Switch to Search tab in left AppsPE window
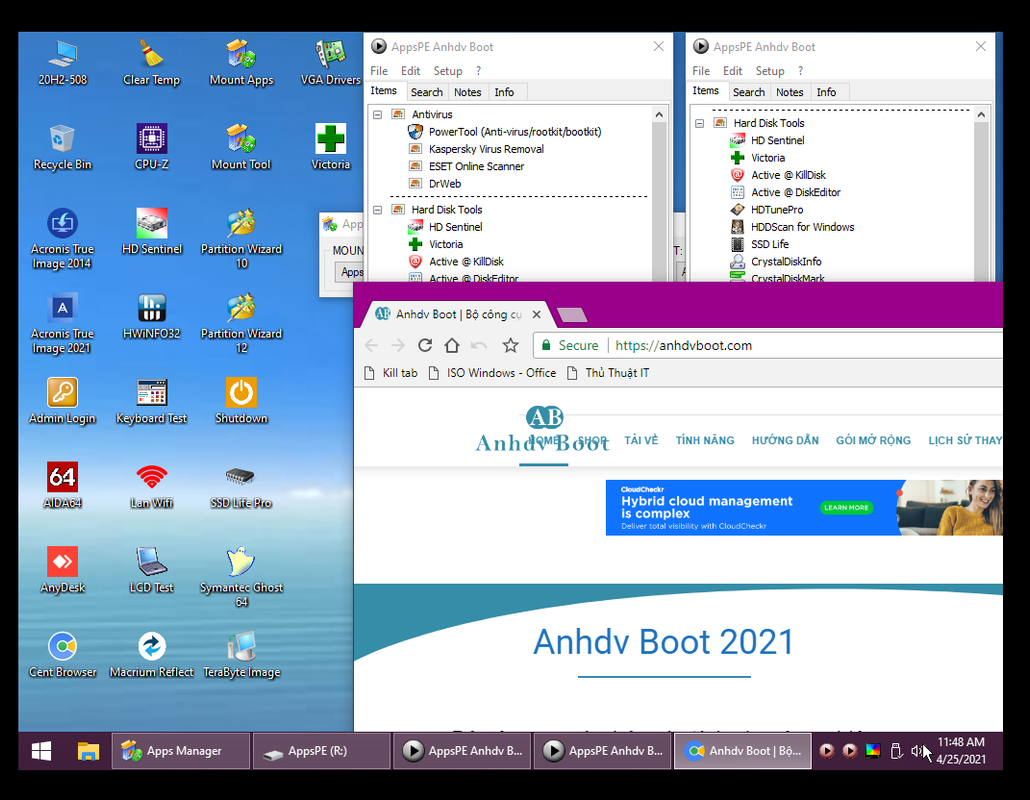Viewport: 1030px width, 800px height. 427,92
